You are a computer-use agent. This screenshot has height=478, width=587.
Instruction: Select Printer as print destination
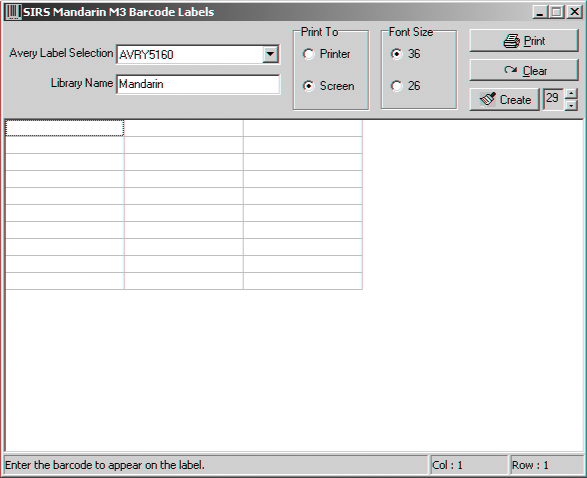(309, 54)
